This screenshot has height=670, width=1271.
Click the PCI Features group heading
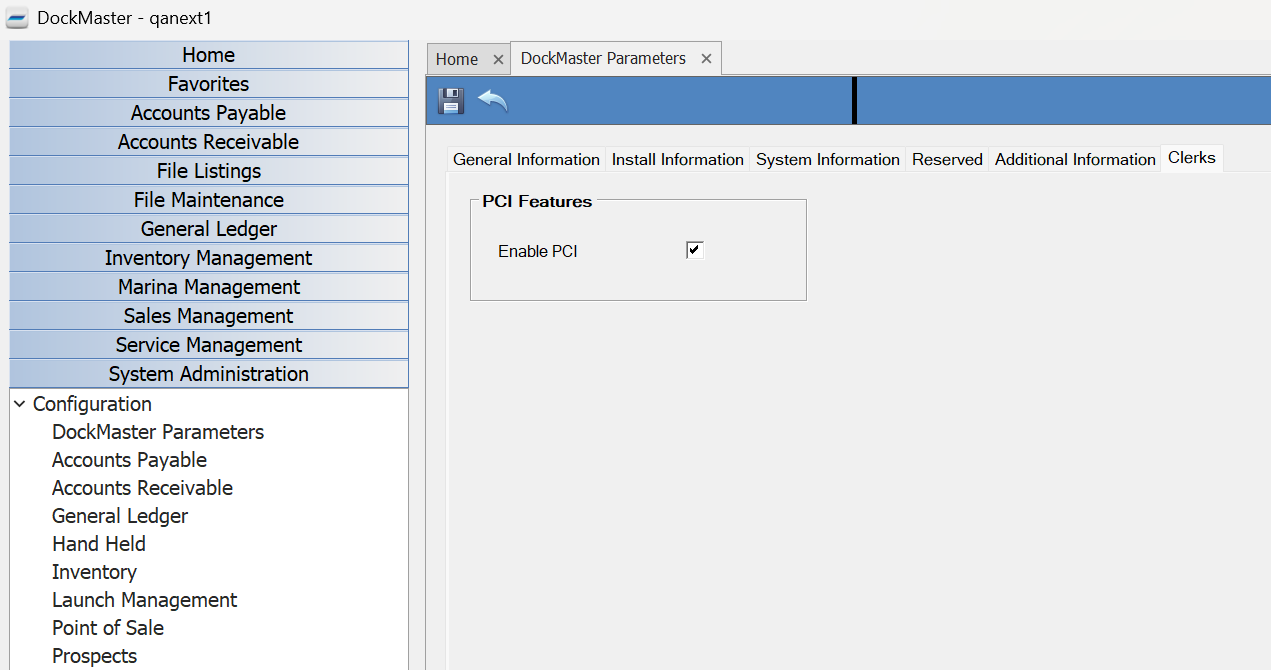tap(537, 201)
